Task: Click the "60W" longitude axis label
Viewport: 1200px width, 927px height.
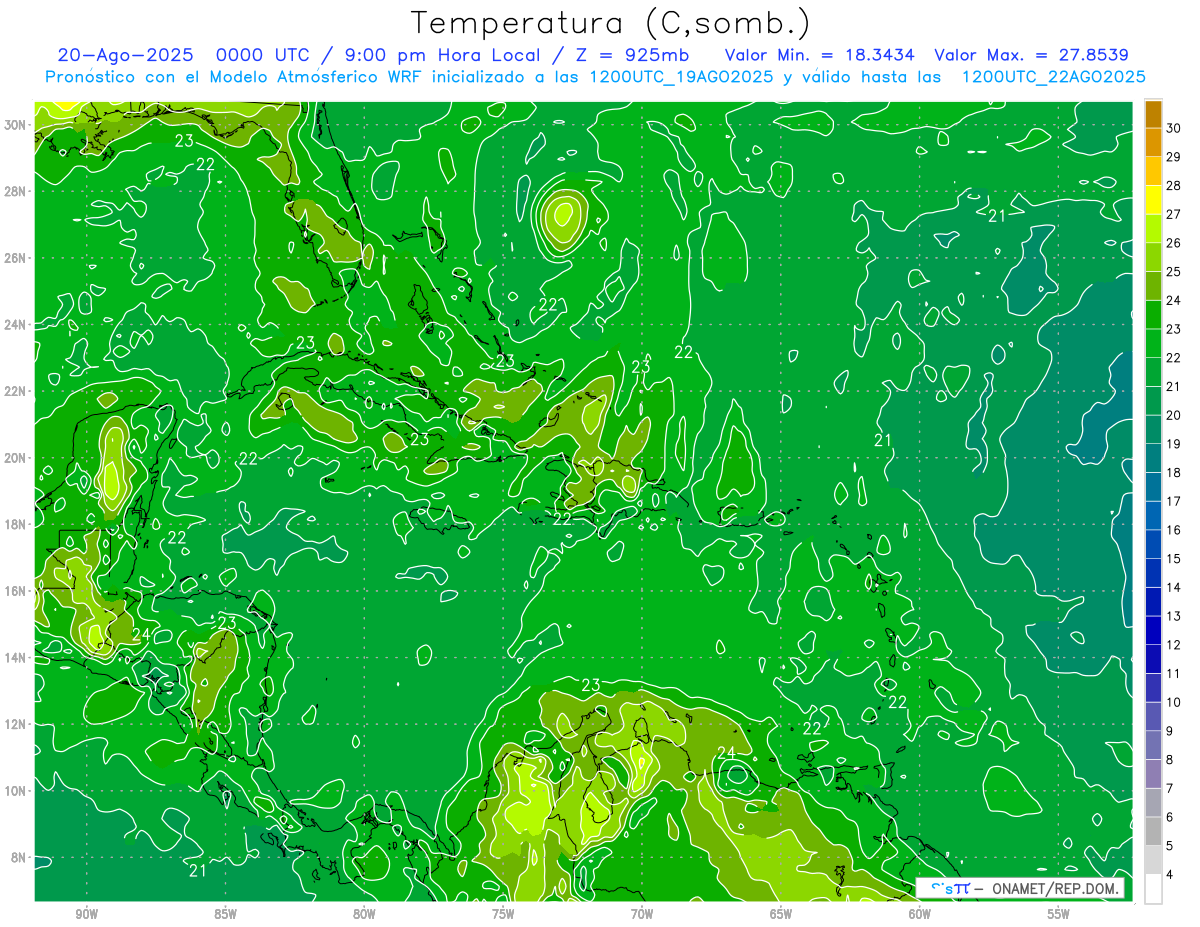Action: [920, 914]
